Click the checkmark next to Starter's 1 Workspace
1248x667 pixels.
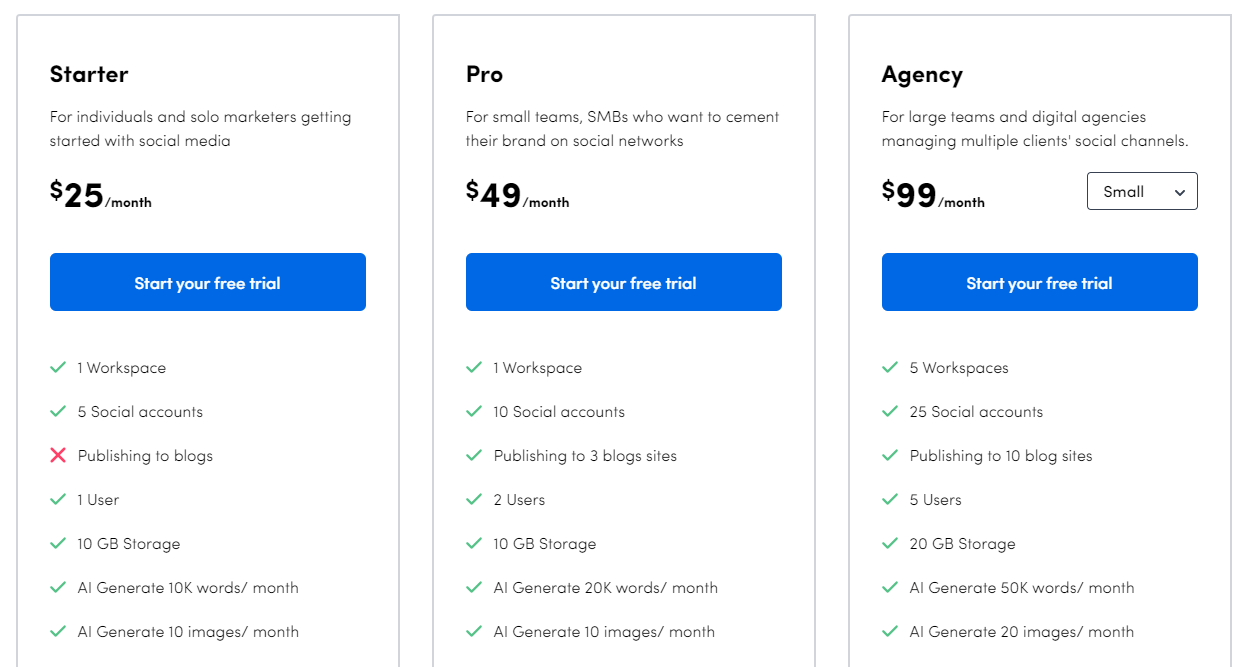point(58,367)
